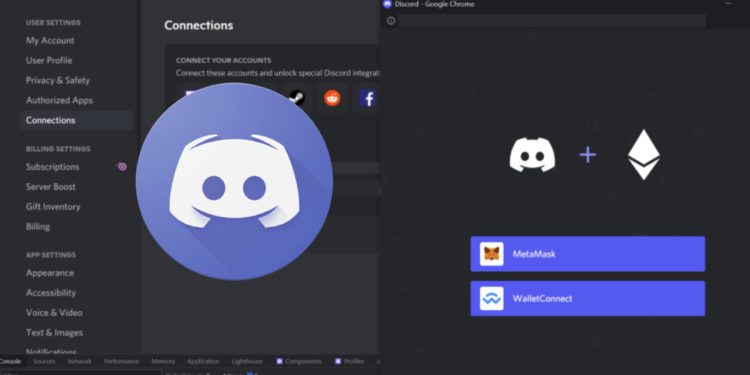Click the CONNECT YOUR ACCOUNTS heading
Image resolution: width=750 pixels, height=375 pixels.
pyautogui.click(x=223, y=60)
